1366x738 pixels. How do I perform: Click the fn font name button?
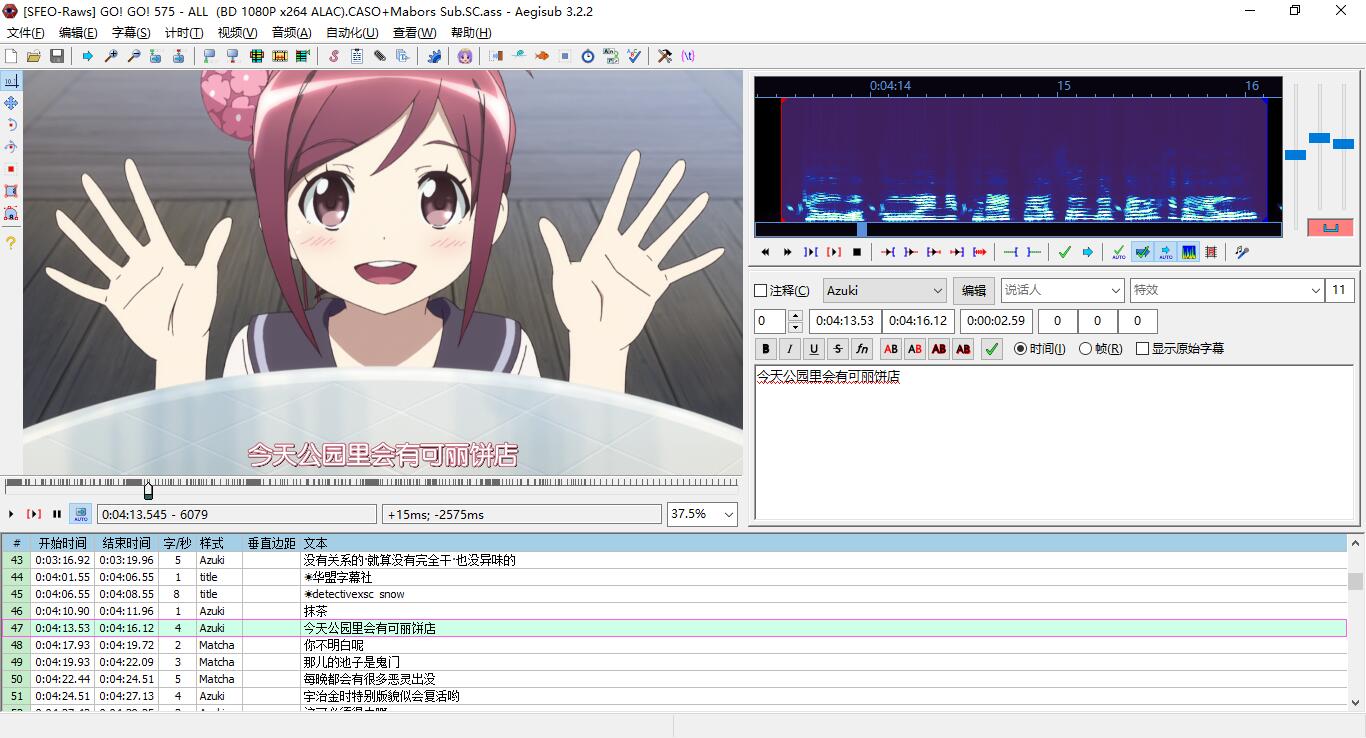point(862,349)
